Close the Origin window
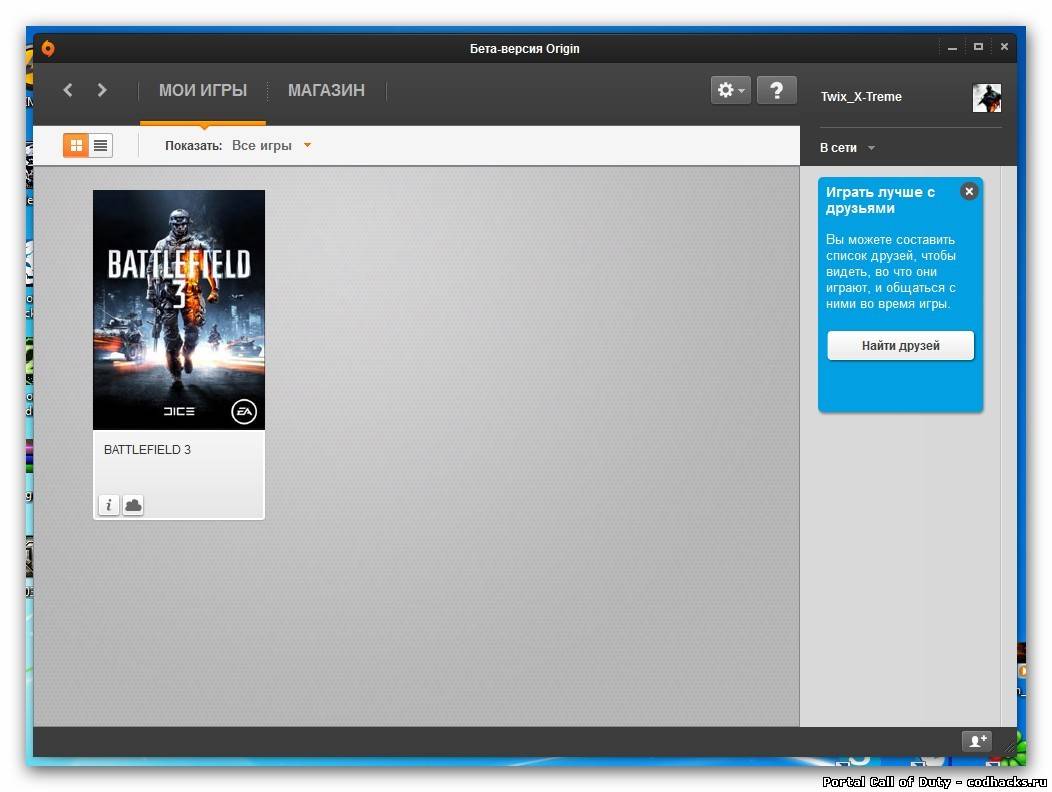This screenshot has width=1052, height=792. coord(1004,47)
